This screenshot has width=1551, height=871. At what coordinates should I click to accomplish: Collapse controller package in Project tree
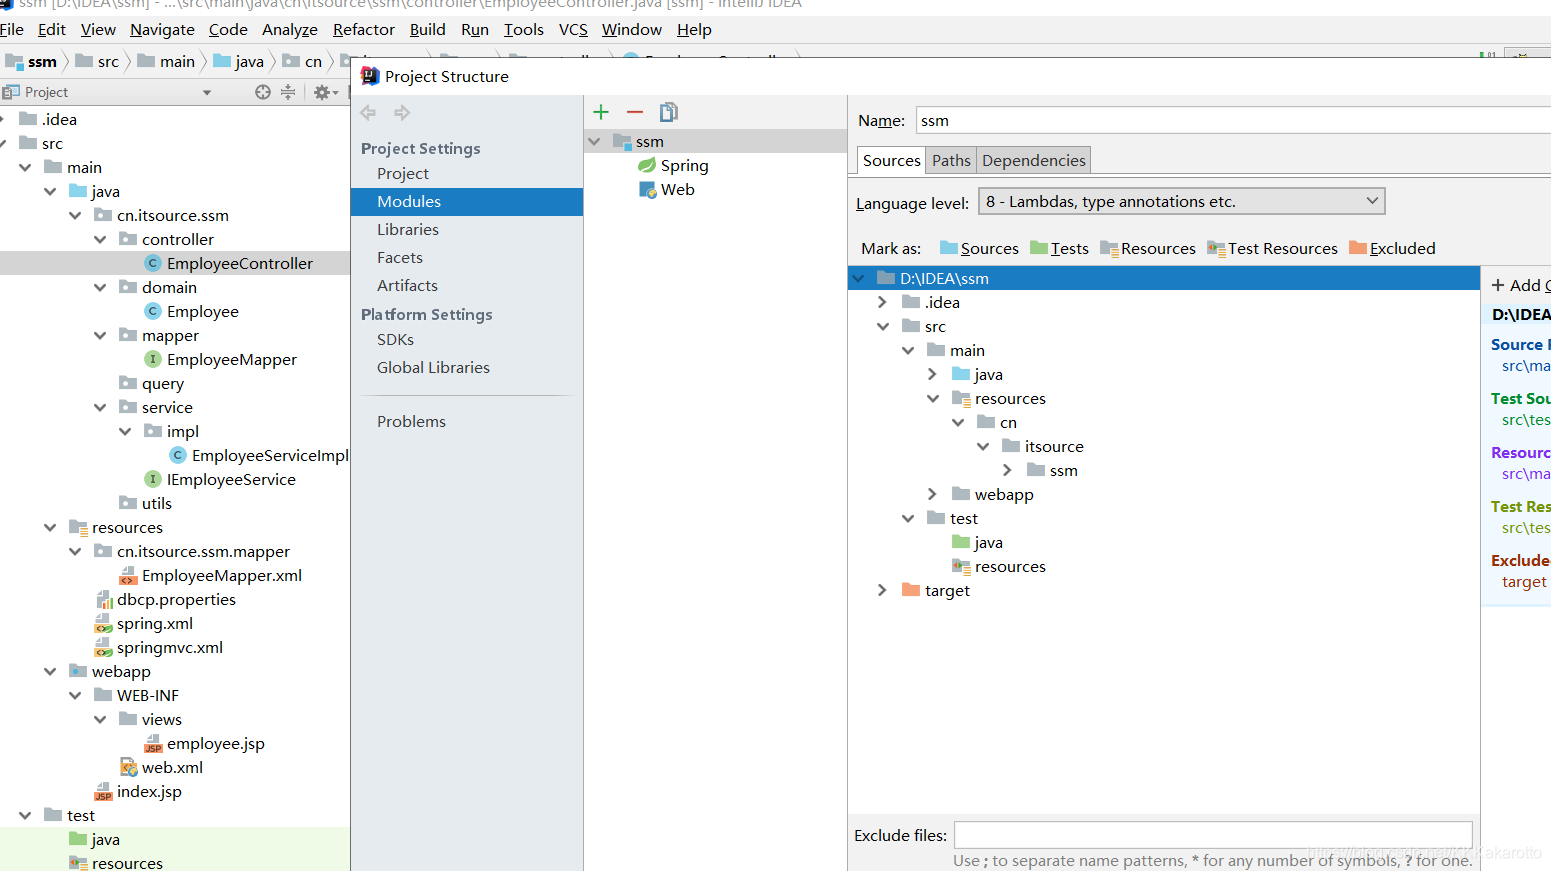pyautogui.click(x=100, y=240)
